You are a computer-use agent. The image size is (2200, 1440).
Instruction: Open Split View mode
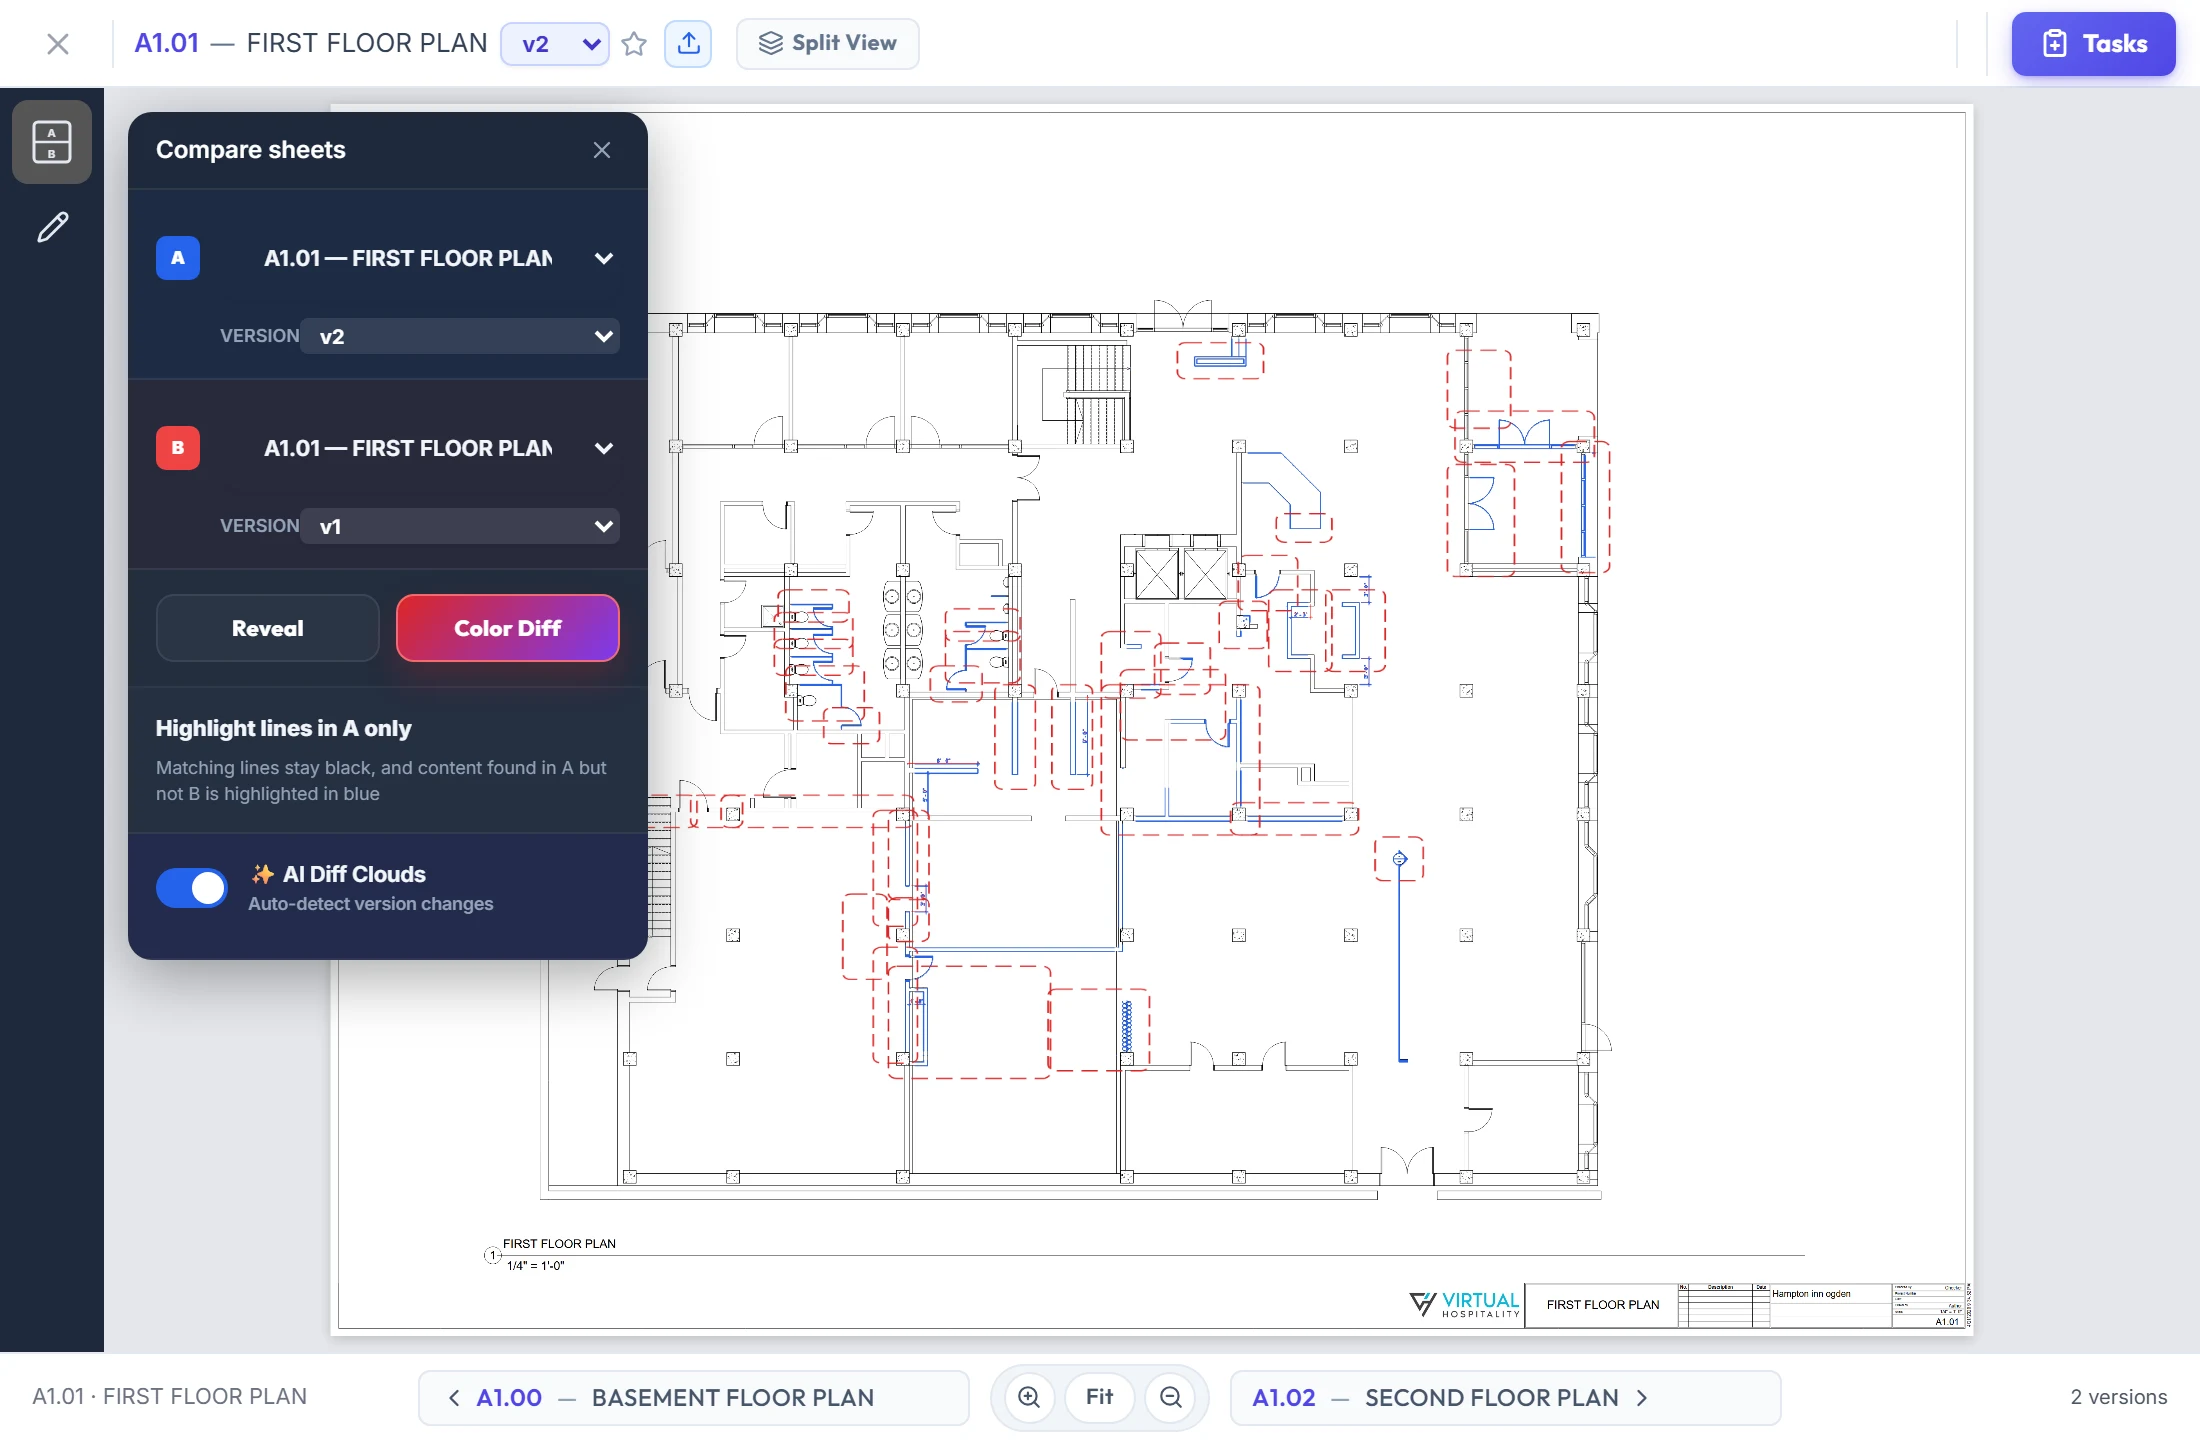click(x=828, y=44)
